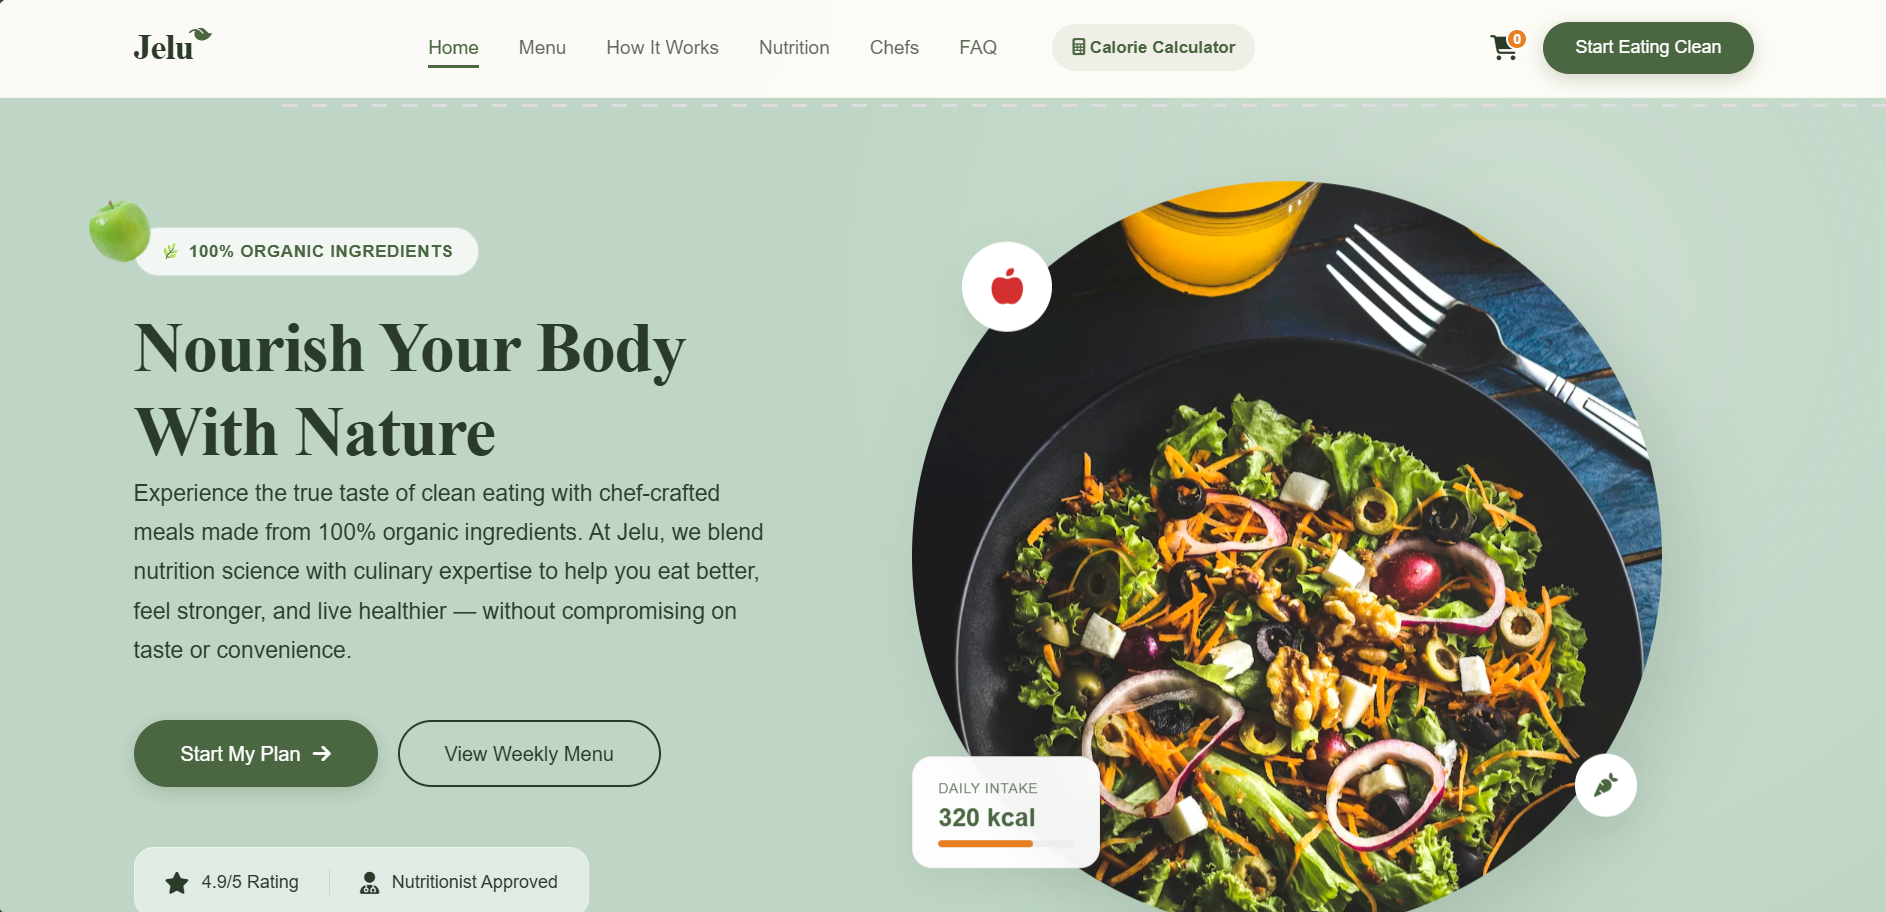This screenshot has width=1886, height=912.
Task: Visit the Chefs page link
Action: point(894,47)
